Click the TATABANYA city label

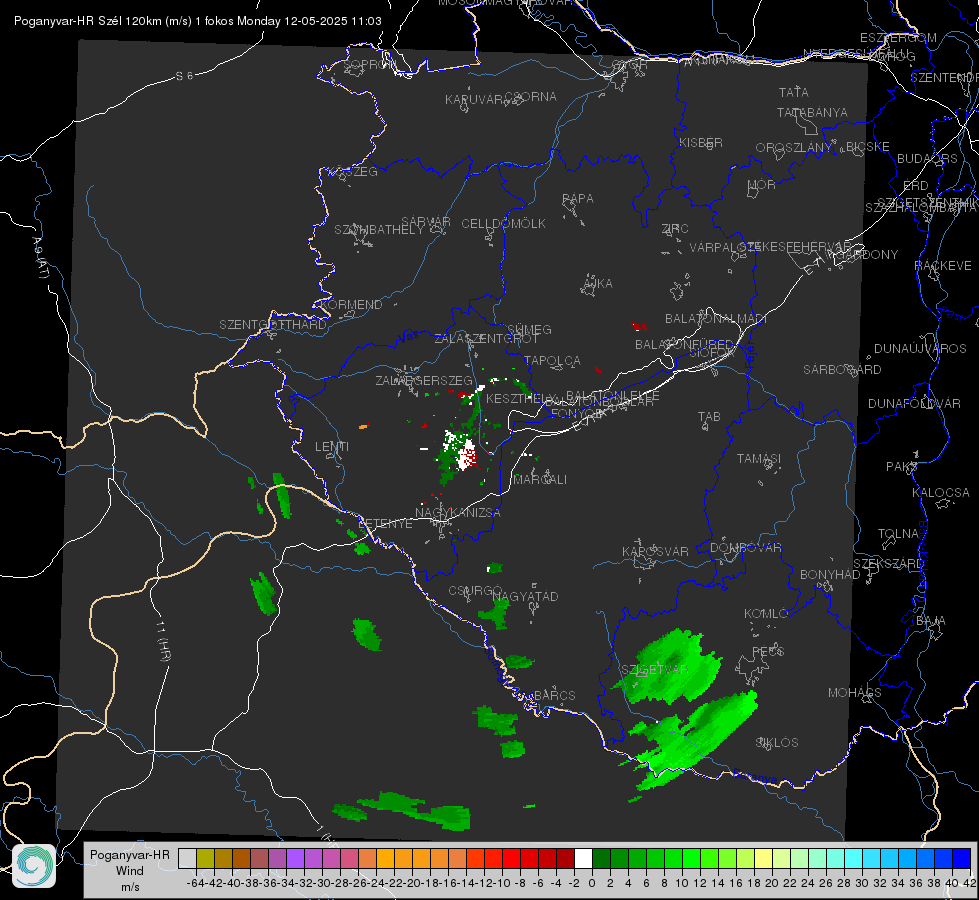pyautogui.click(x=812, y=112)
